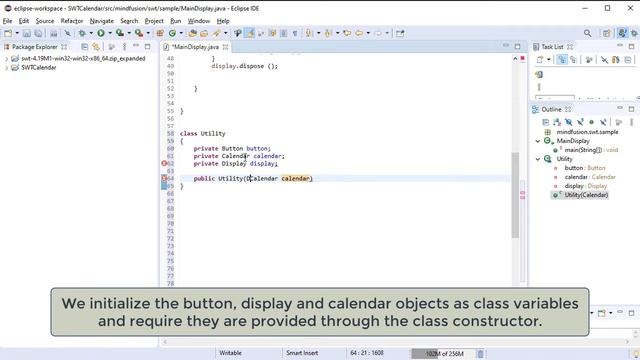
Task: Open the Navigate menu
Action: [x=102, y=21]
